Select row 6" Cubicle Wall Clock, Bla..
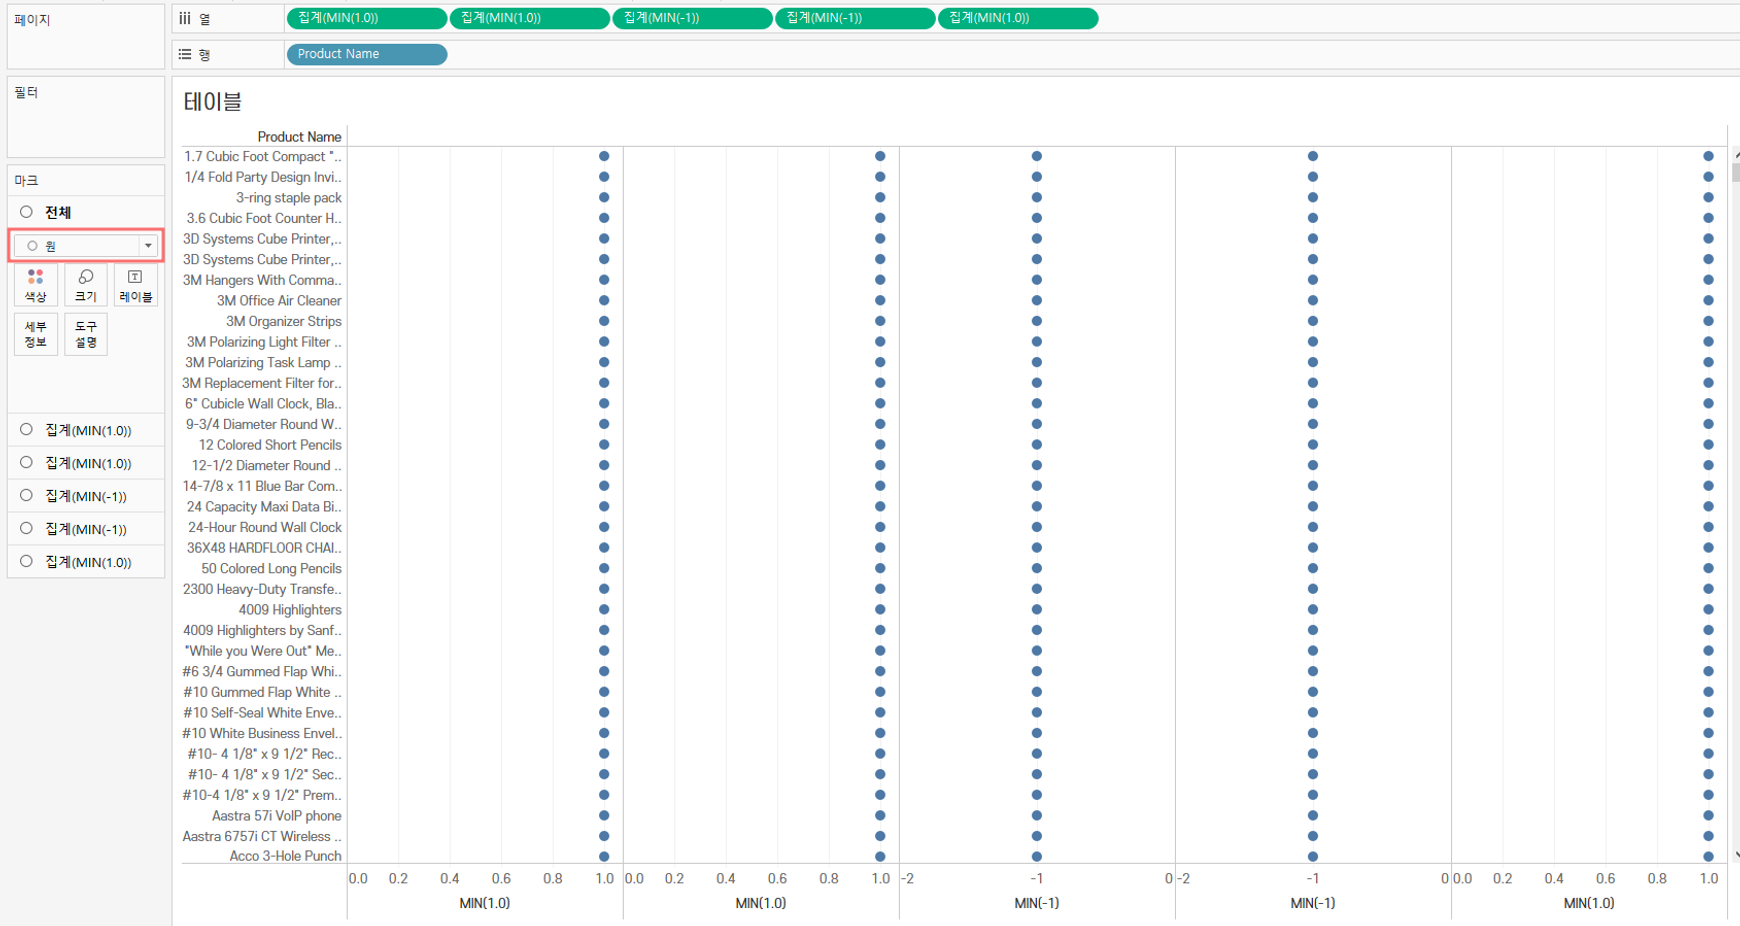This screenshot has width=1740, height=926. coord(263,404)
